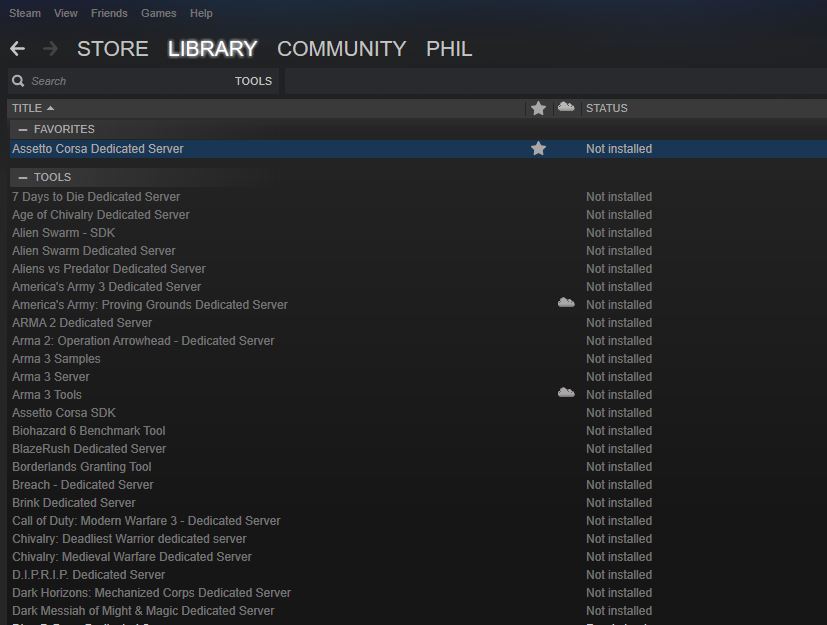Select Arma 3 Samples
Image resolution: width=827 pixels, height=625 pixels.
56,359
